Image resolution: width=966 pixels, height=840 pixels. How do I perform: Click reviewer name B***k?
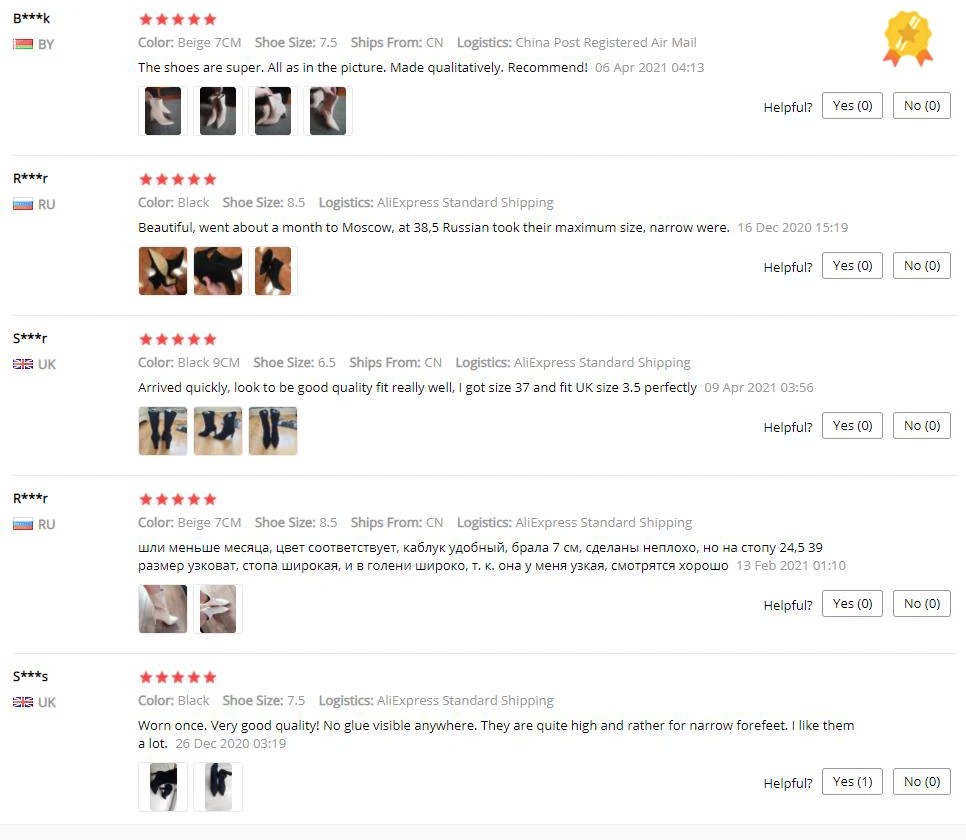point(31,18)
